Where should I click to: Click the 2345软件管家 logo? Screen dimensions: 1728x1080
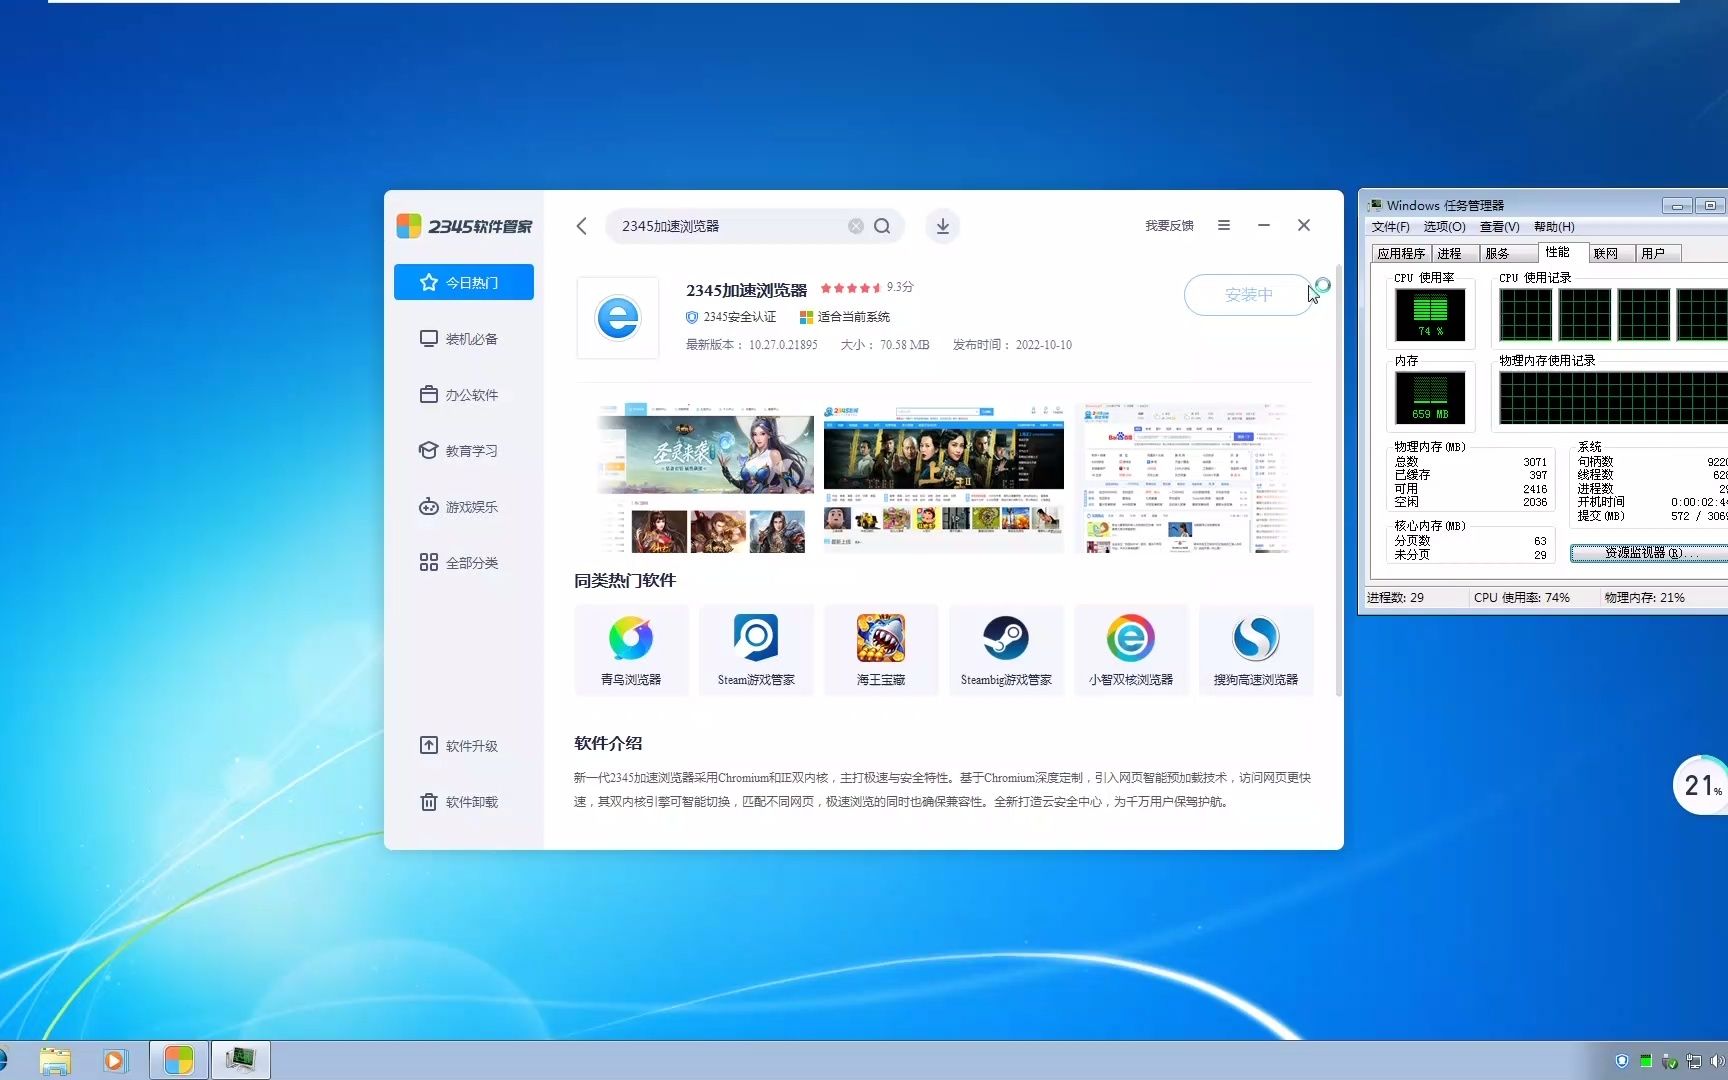coord(465,226)
